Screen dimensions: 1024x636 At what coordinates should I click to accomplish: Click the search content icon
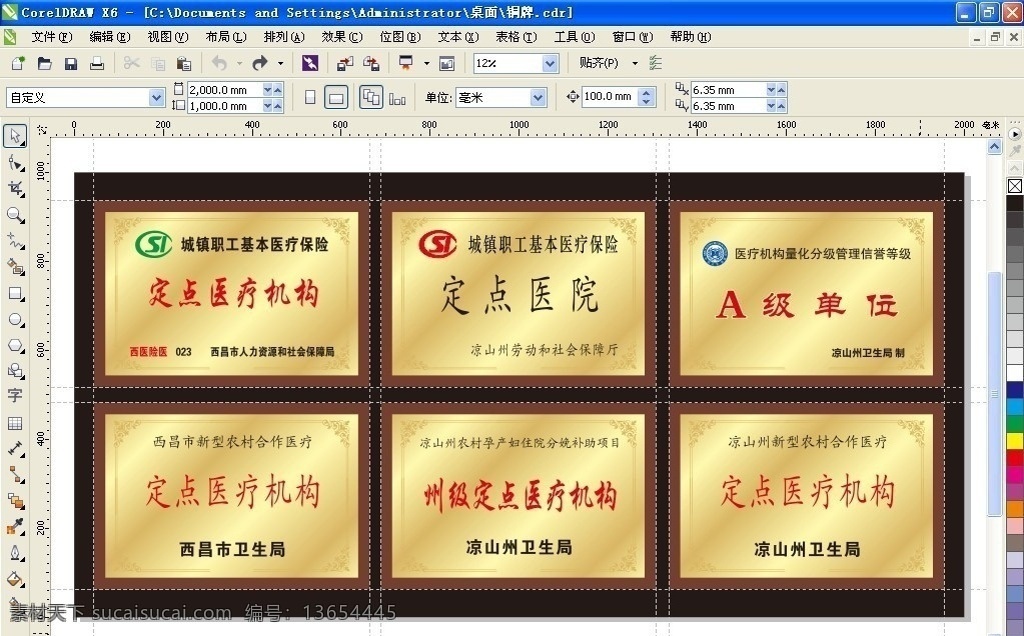coord(310,63)
